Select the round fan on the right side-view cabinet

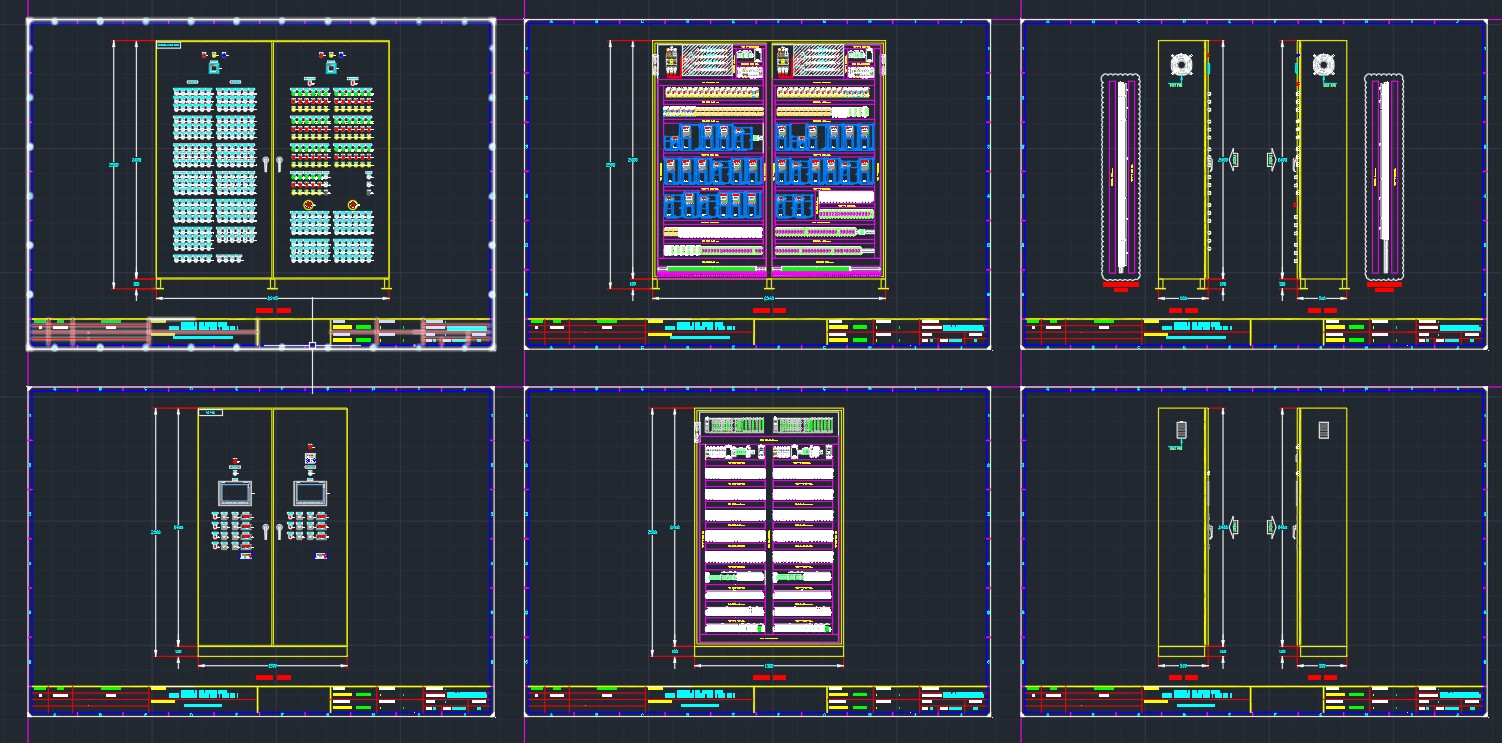pyautogui.click(x=1324, y=66)
